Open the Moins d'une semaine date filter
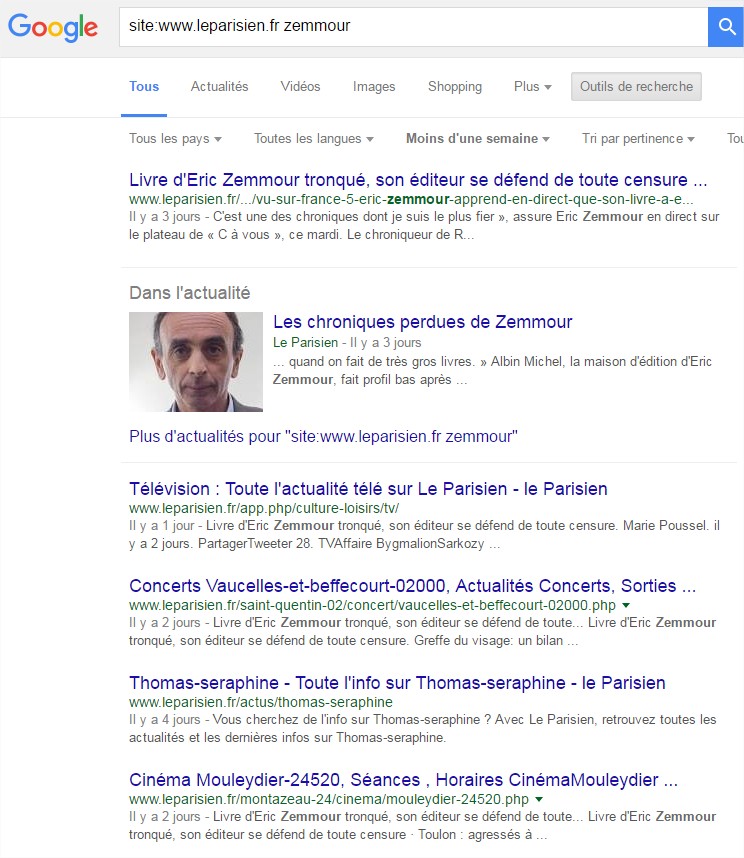This screenshot has width=744, height=858. tap(478, 138)
